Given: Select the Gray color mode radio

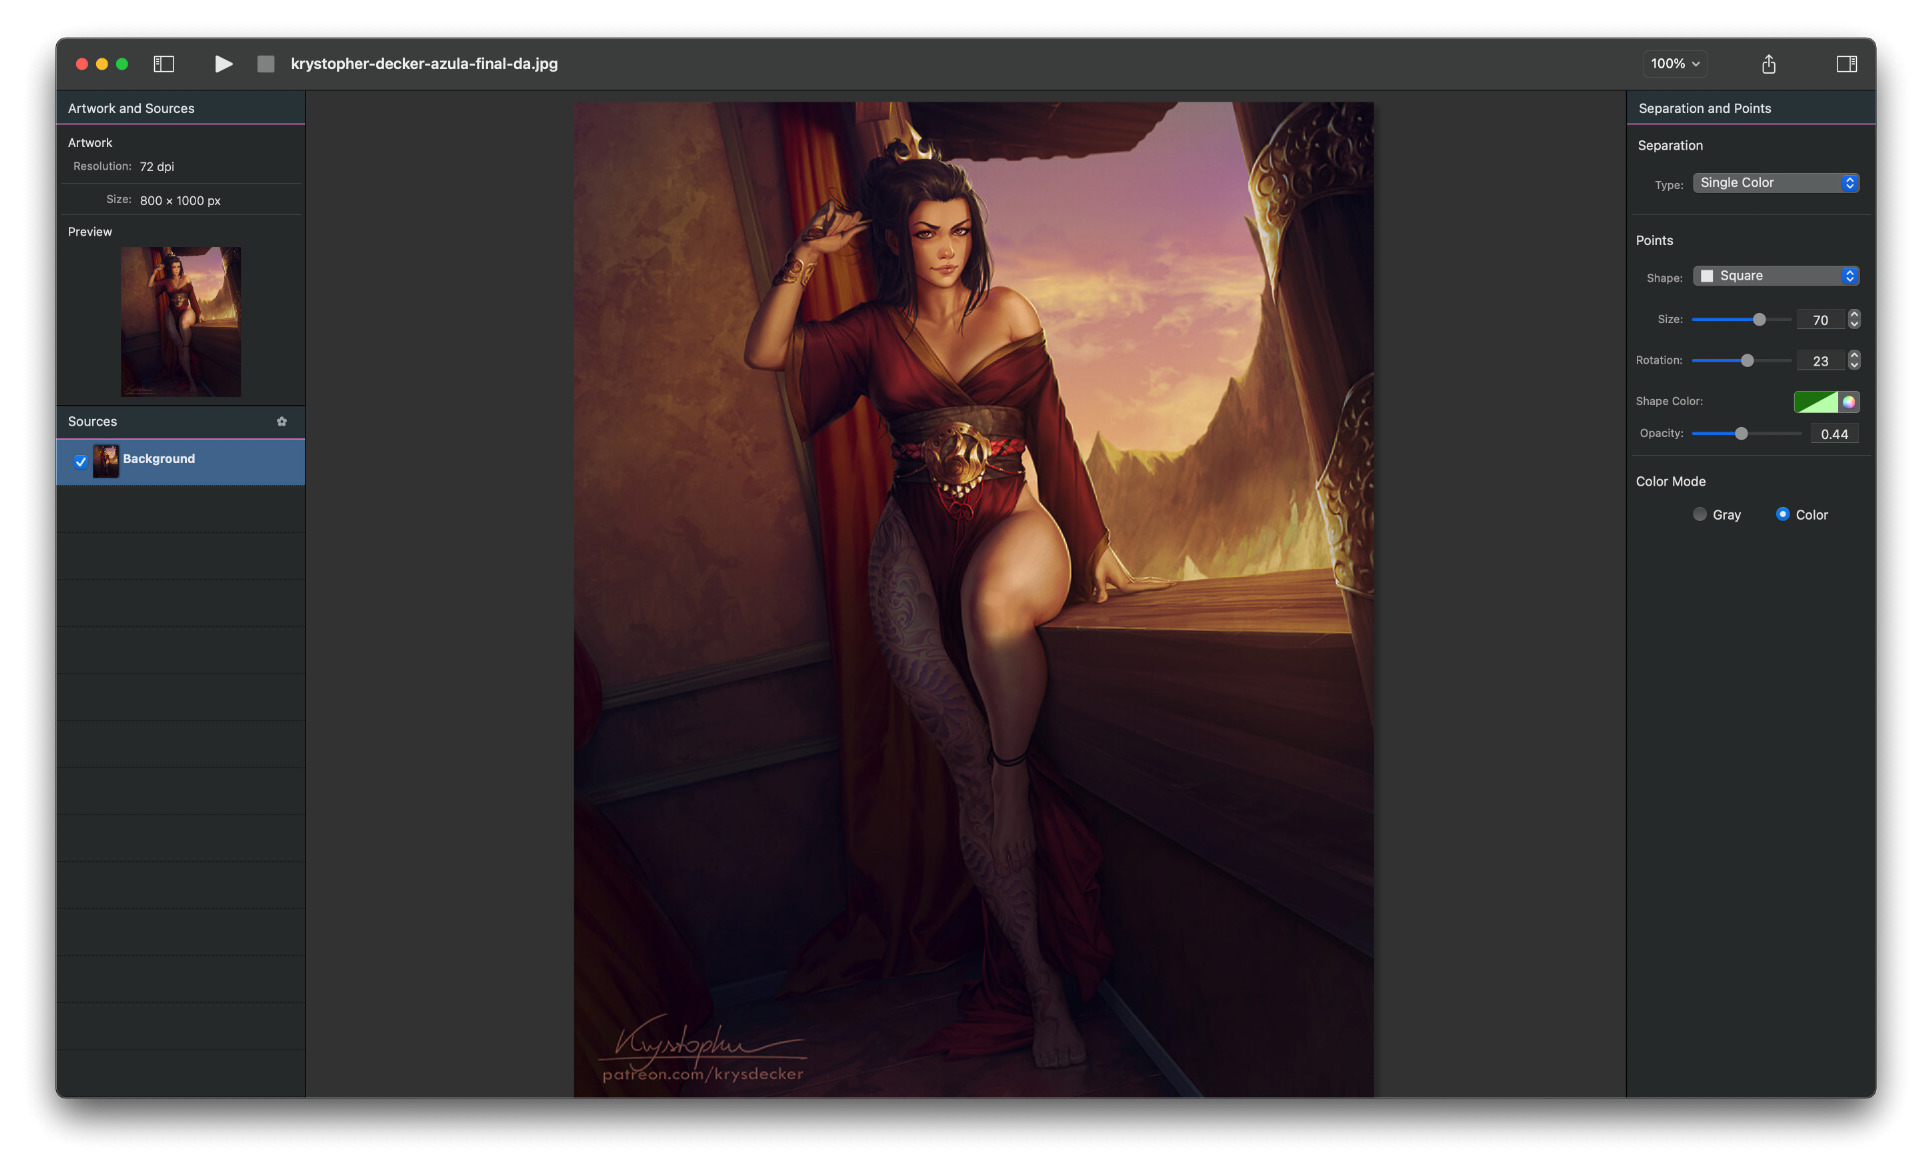Looking at the screenshot, I should click(1700, 515).
